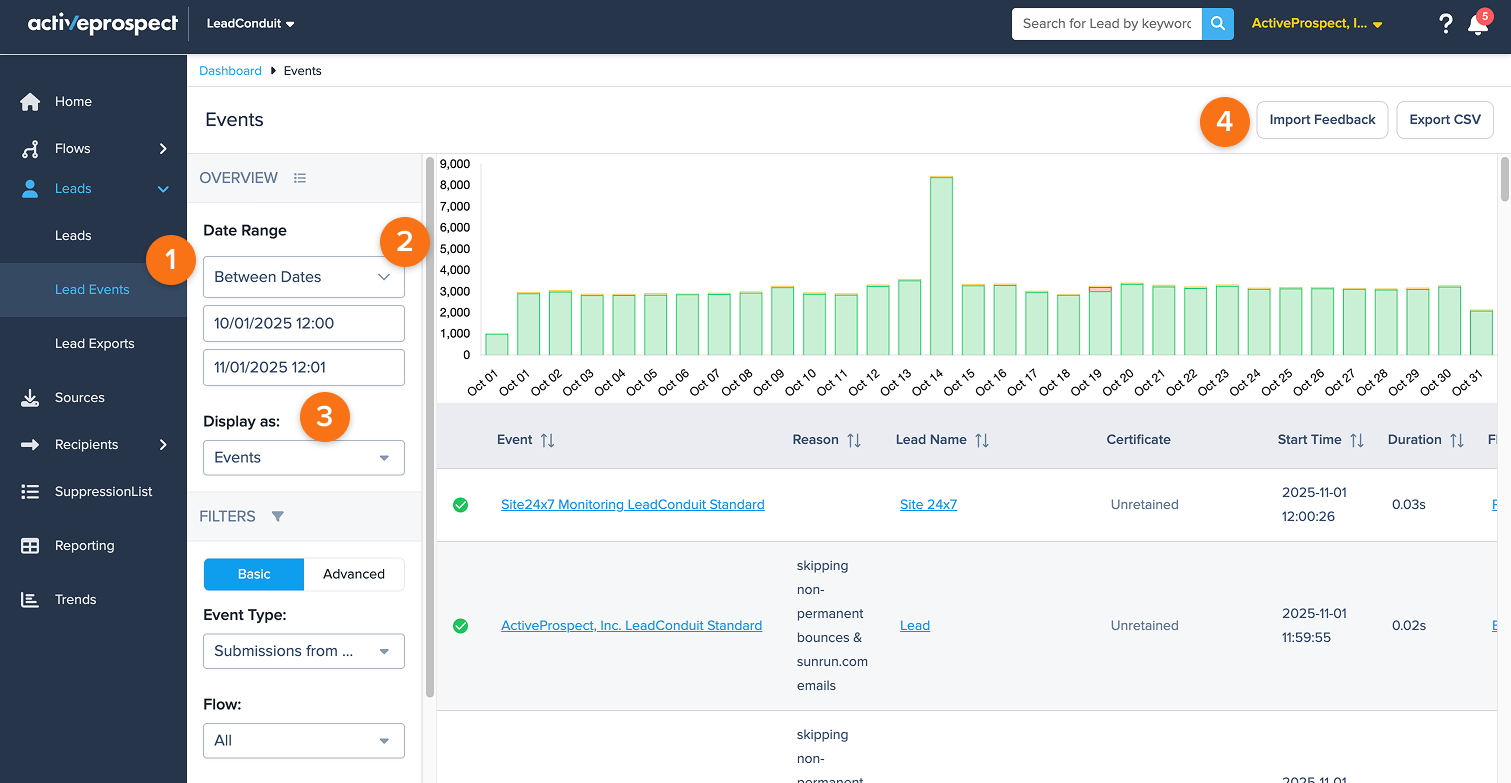Click the SuppressionList list icon

[x=30, y=492]
